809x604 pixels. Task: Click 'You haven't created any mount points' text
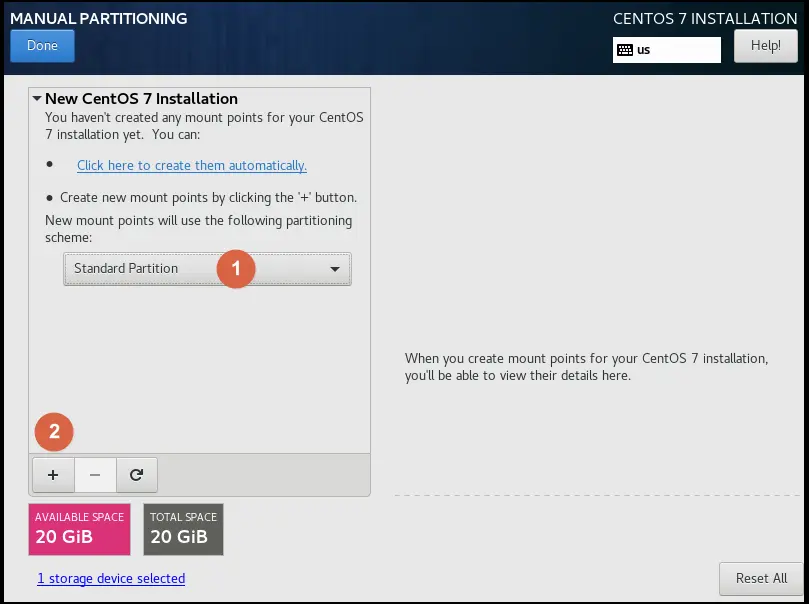204,125
